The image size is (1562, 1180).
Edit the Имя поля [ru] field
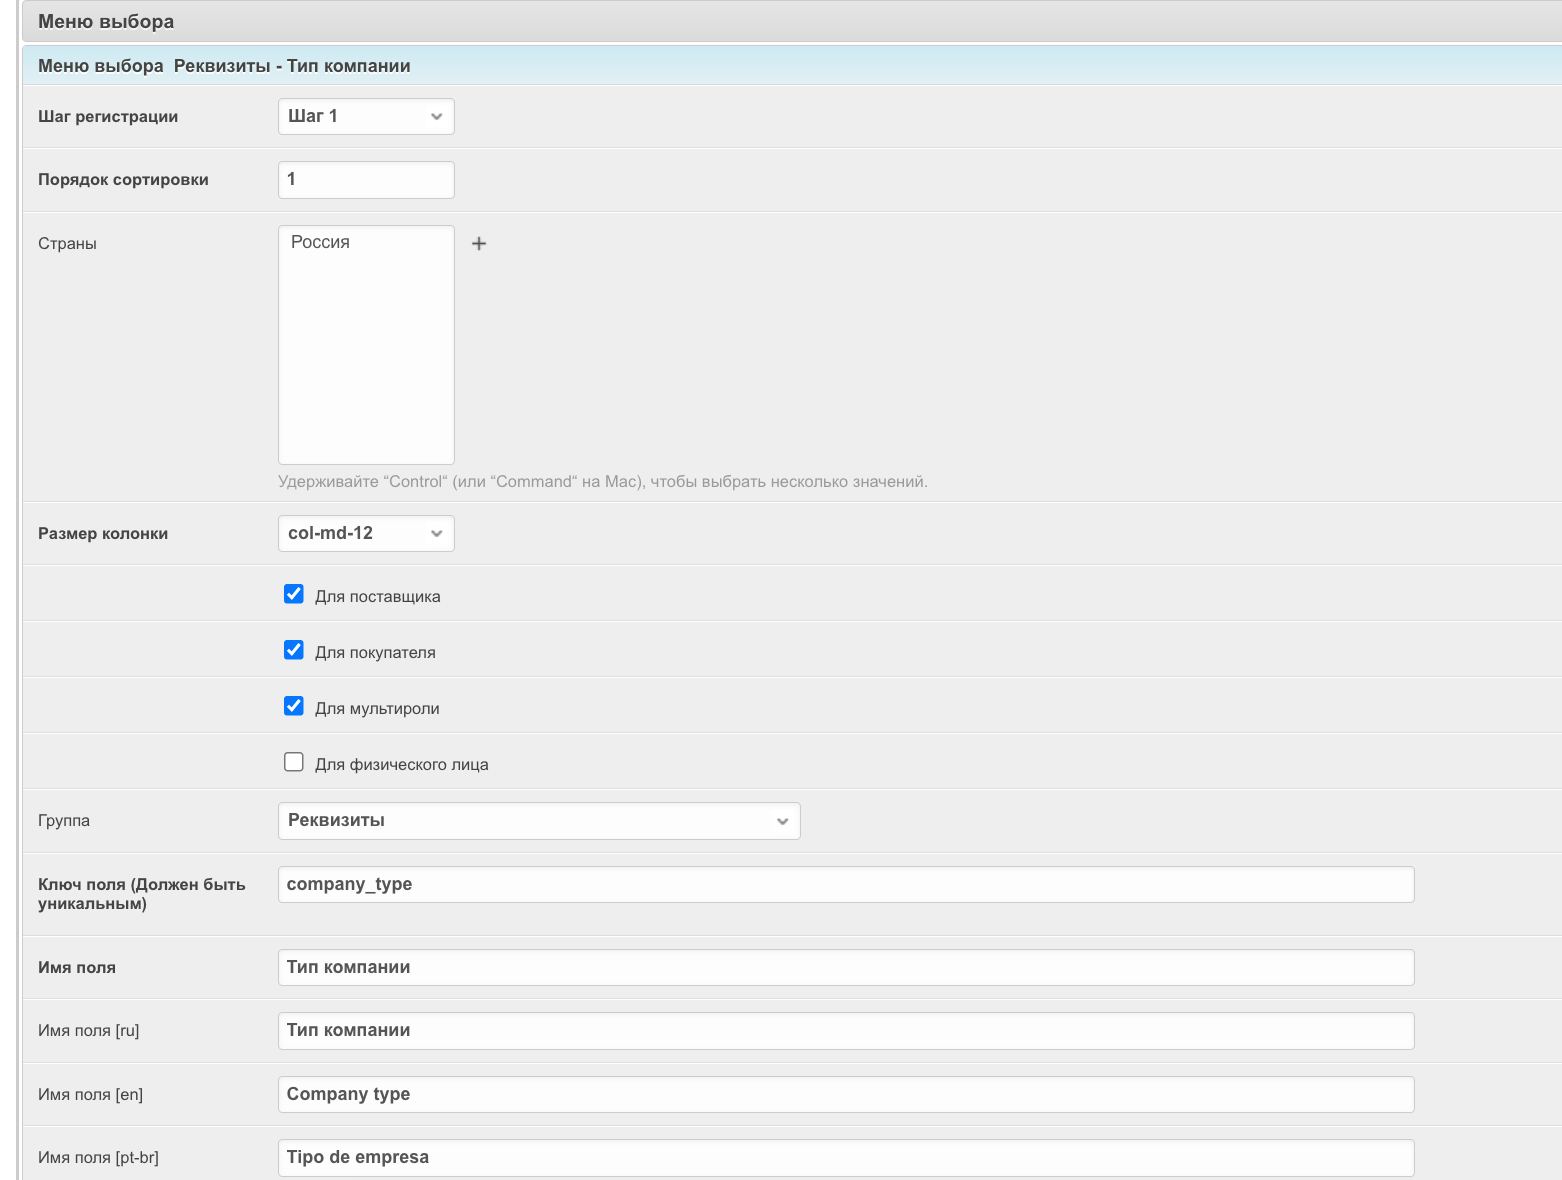[x=845, y=1030]
